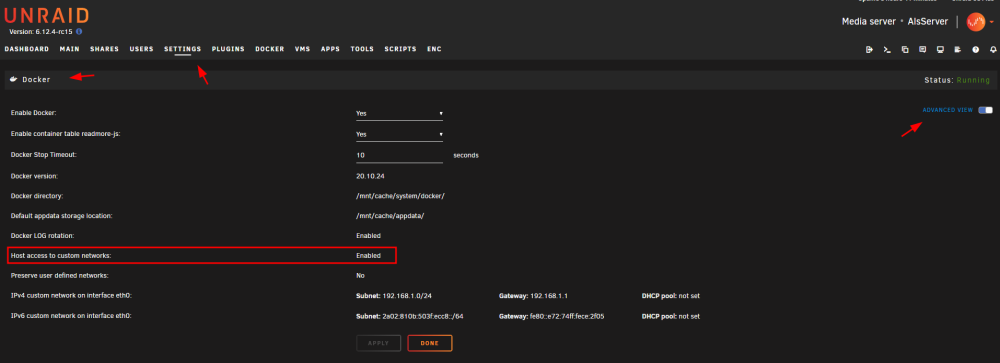The image size is (1000, 363).
Task: Open the VMs menu
Action: [302, 49]
